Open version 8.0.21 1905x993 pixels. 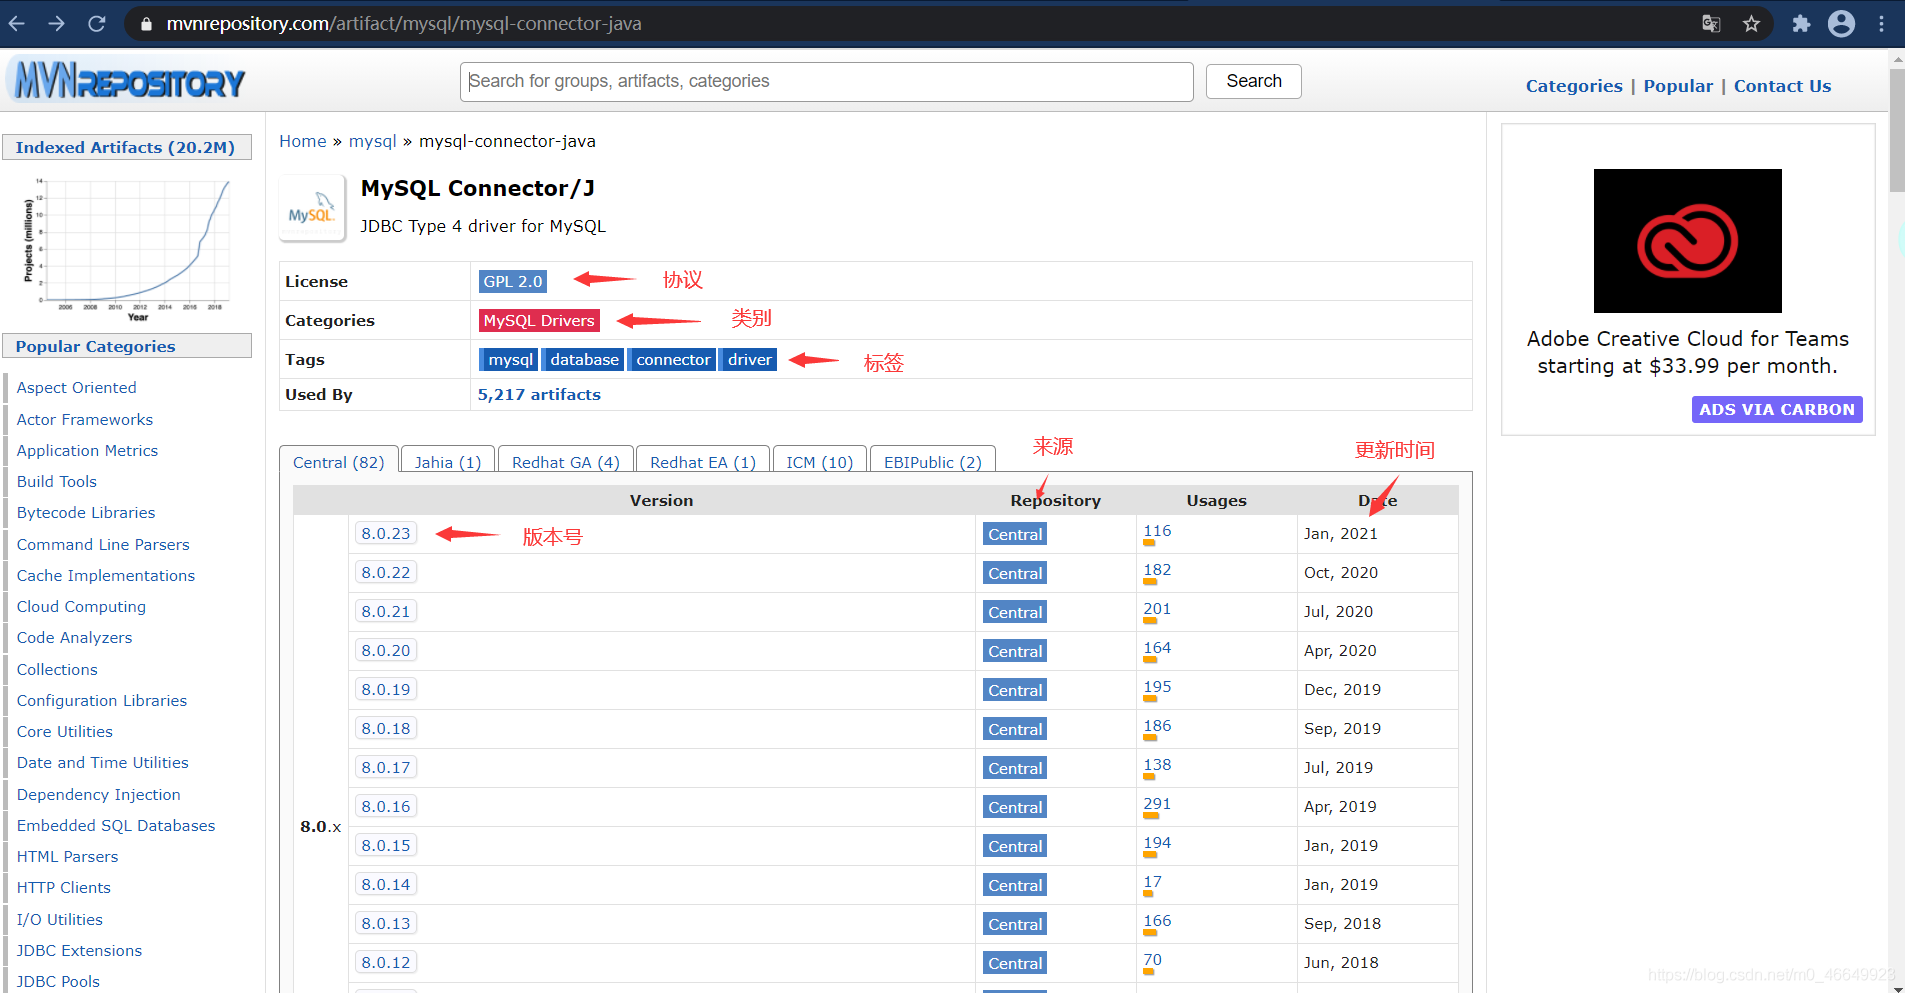pyautogui.click(x=386, y=611)
